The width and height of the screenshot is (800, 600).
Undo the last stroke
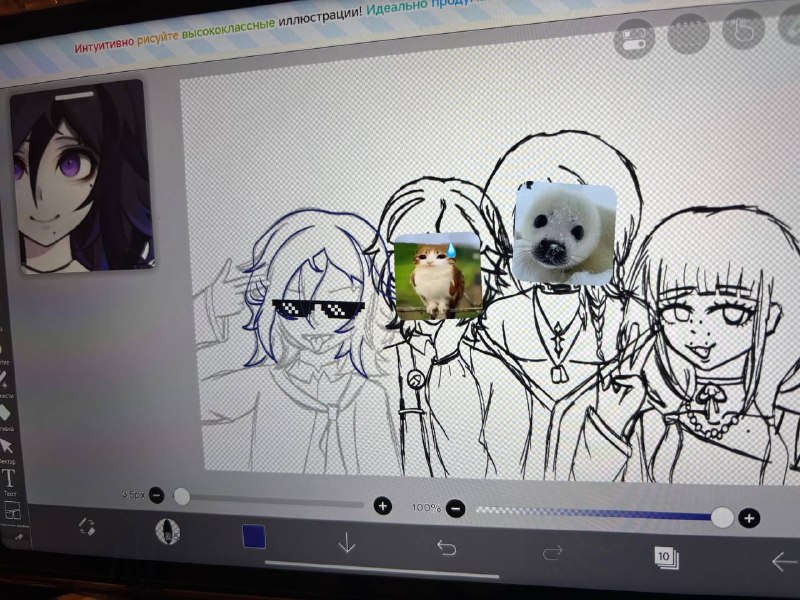pyautogui.click(x=446, y=548)
